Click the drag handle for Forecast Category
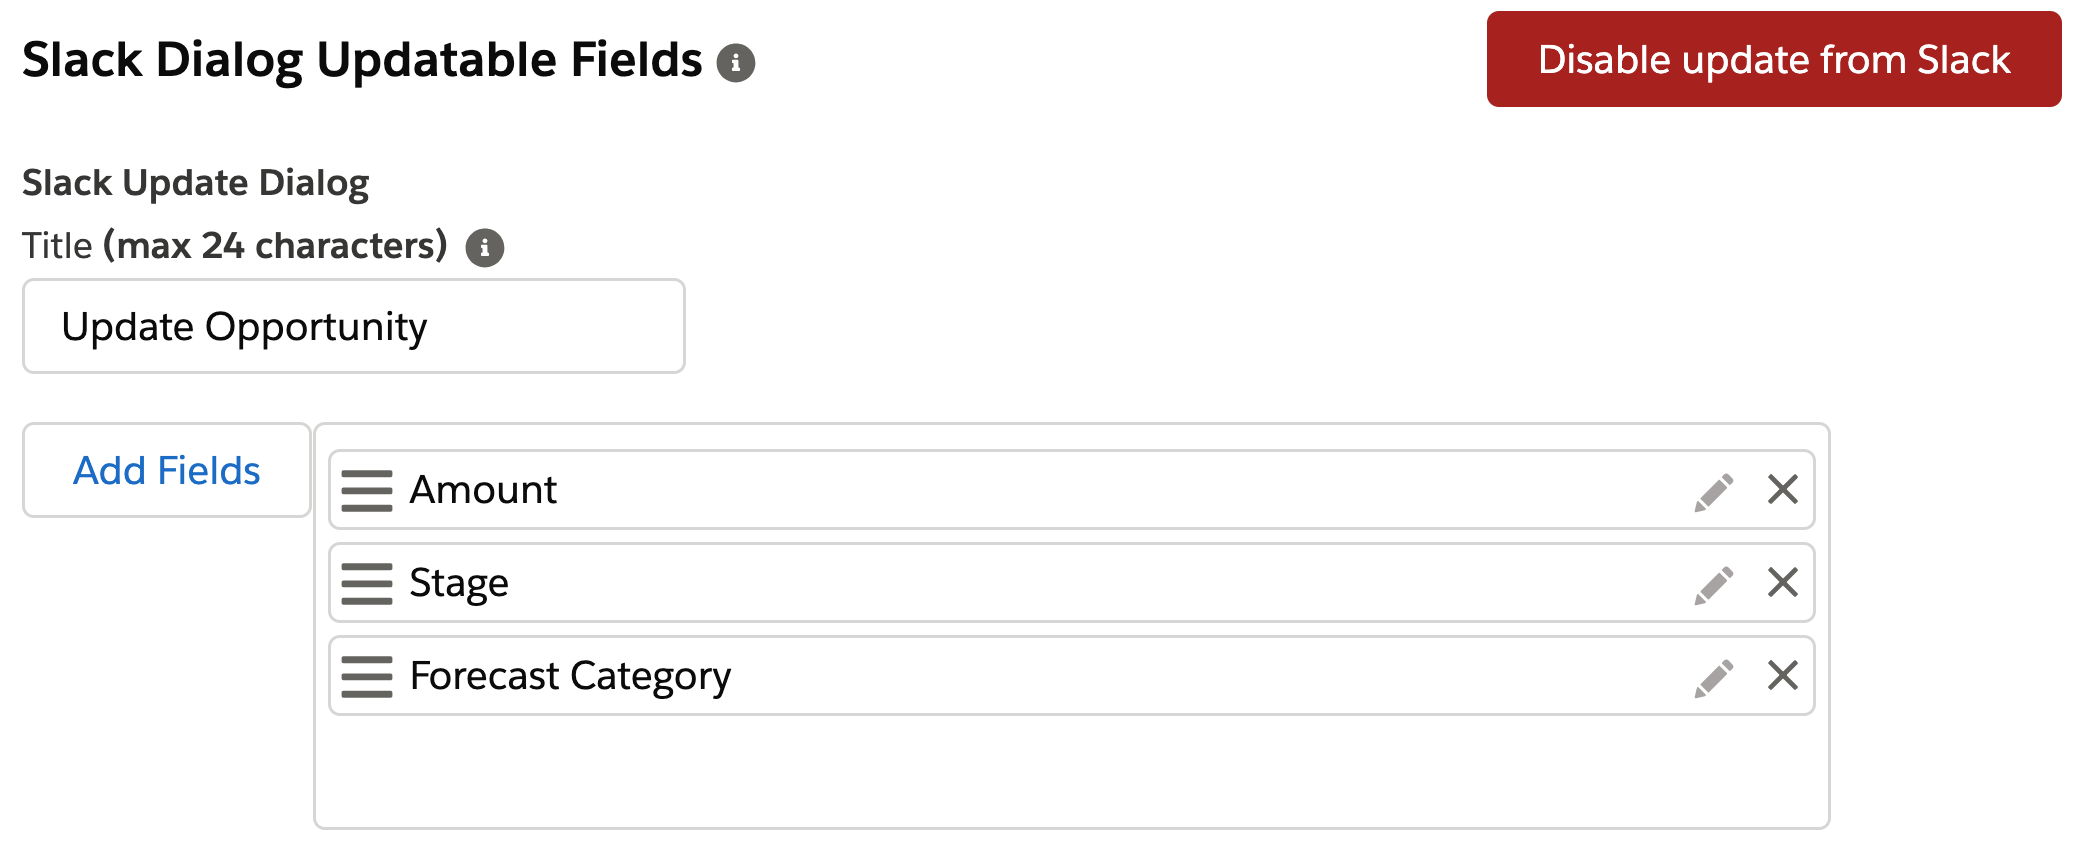This screenshot has height=864, width=2076. 366,677
